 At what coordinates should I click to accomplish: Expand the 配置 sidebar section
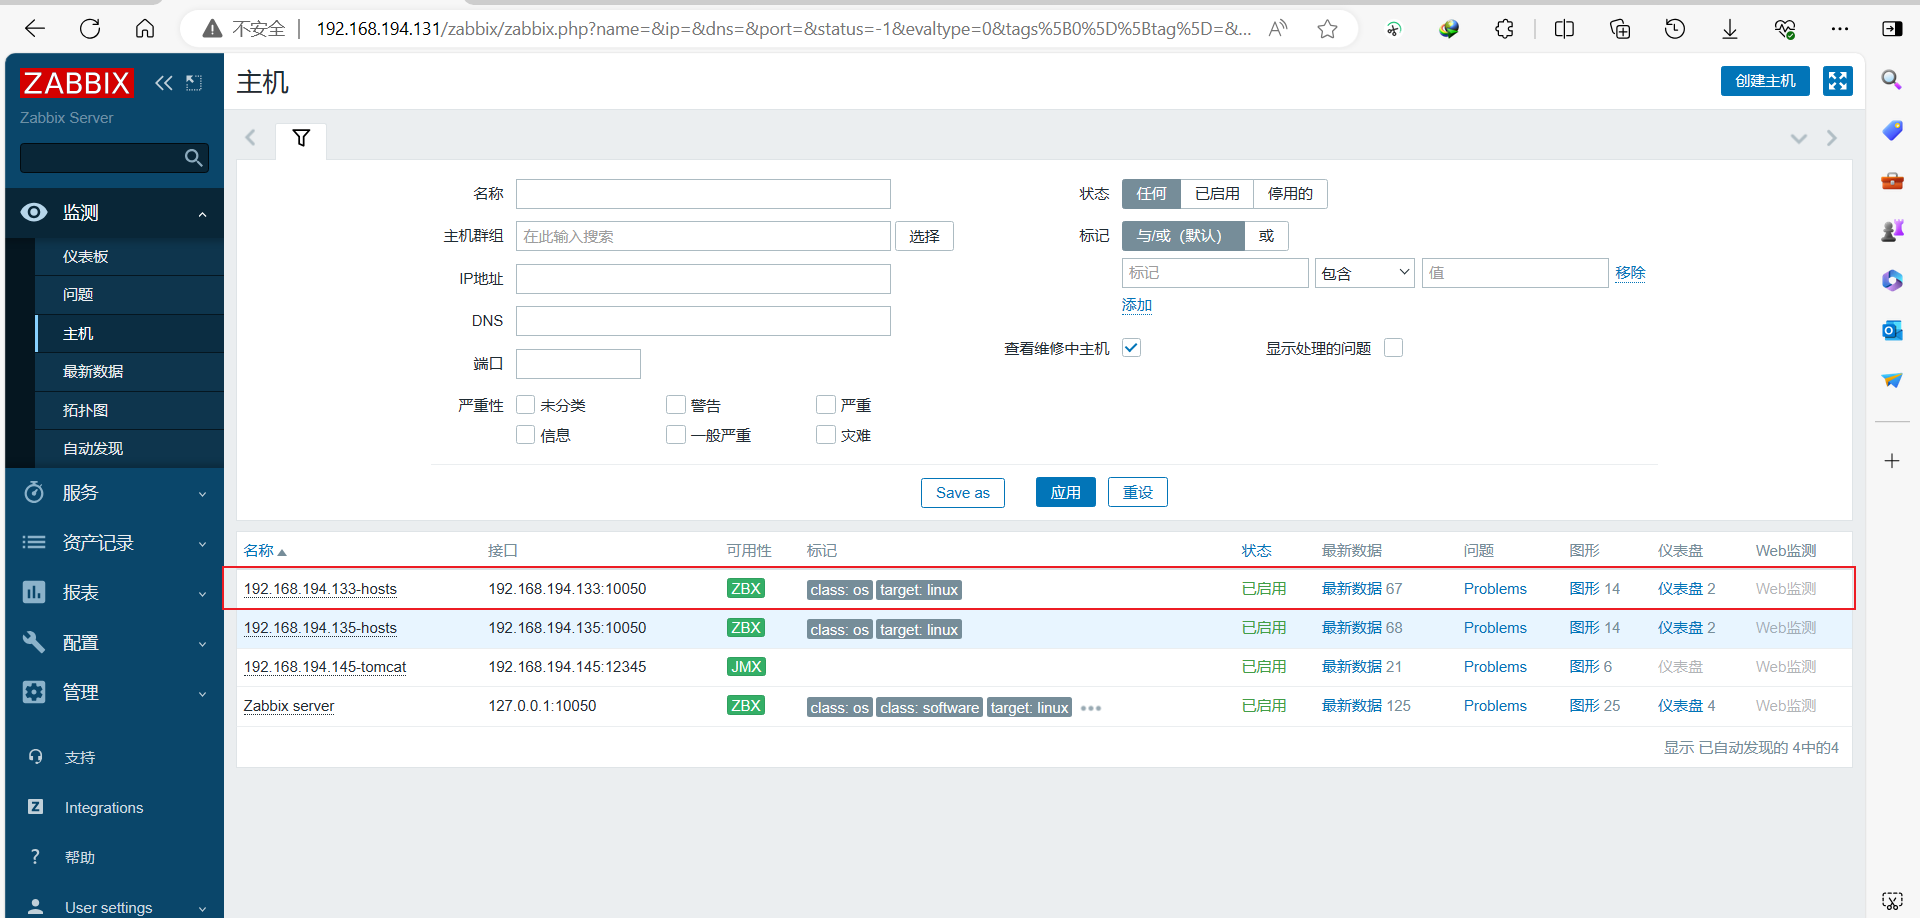coord(114,643)
